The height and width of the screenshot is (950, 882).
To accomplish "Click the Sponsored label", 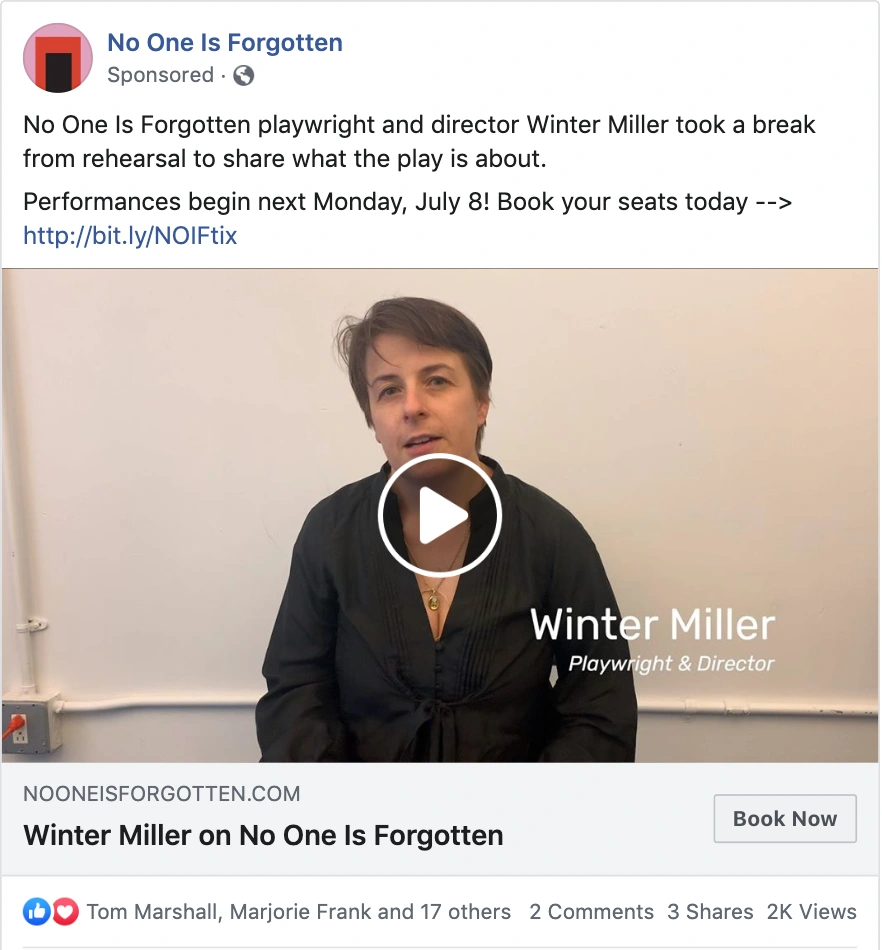I will [161, 75].
